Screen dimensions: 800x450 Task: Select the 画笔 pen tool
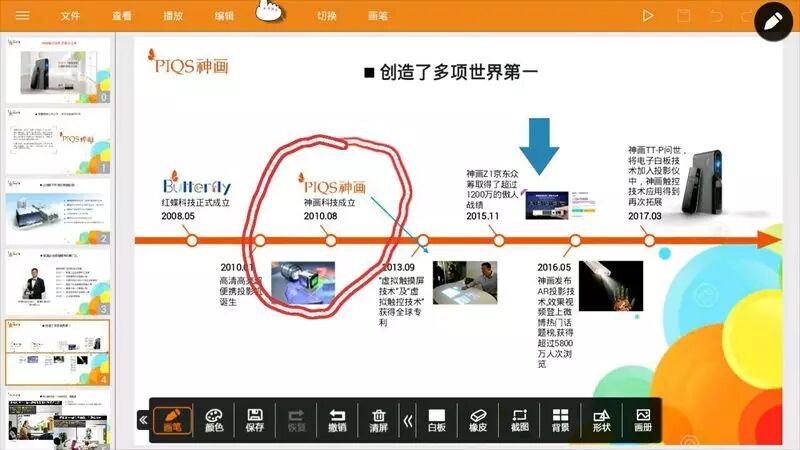tap(172, 421)
